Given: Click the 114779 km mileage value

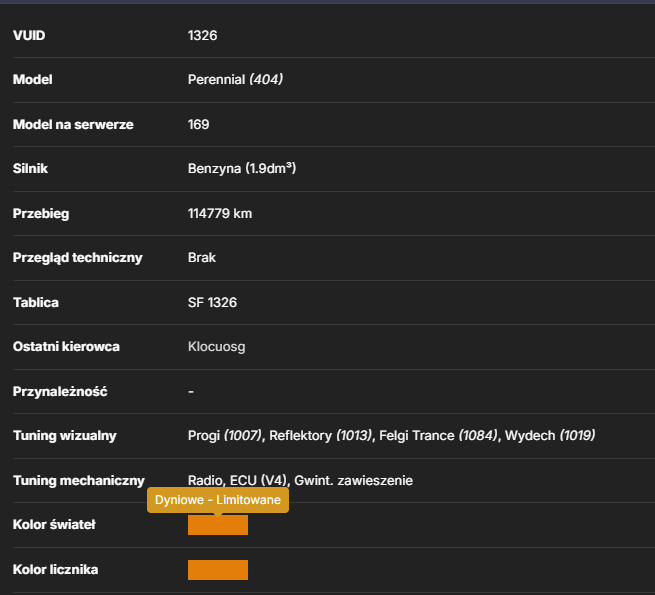Looking at the screenshot, I should tap(220, 214).
